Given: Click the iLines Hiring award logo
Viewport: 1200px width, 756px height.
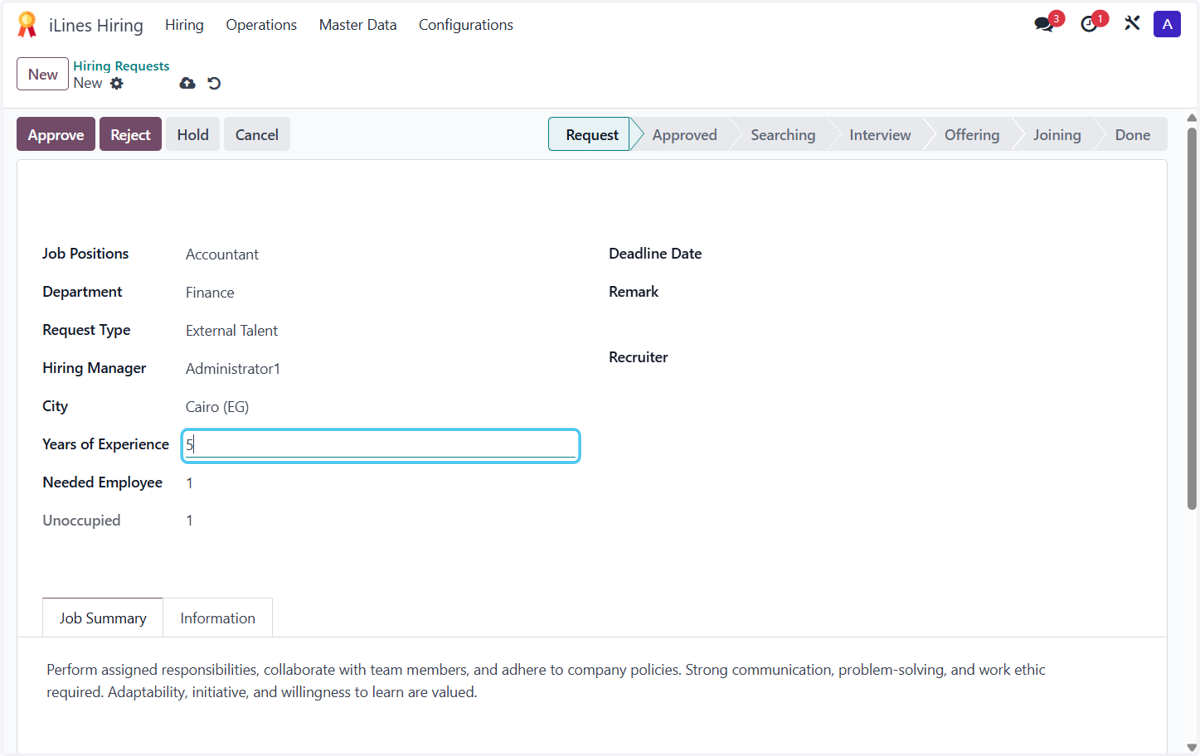Looking at the screenshot, I should pyautogui.click(x=27, y=25).
